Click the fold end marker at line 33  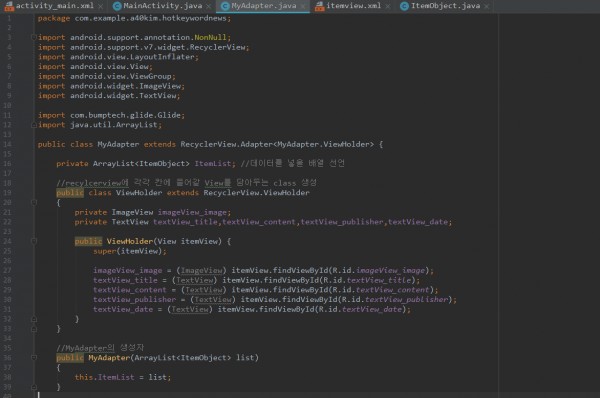tap(34, 329)
